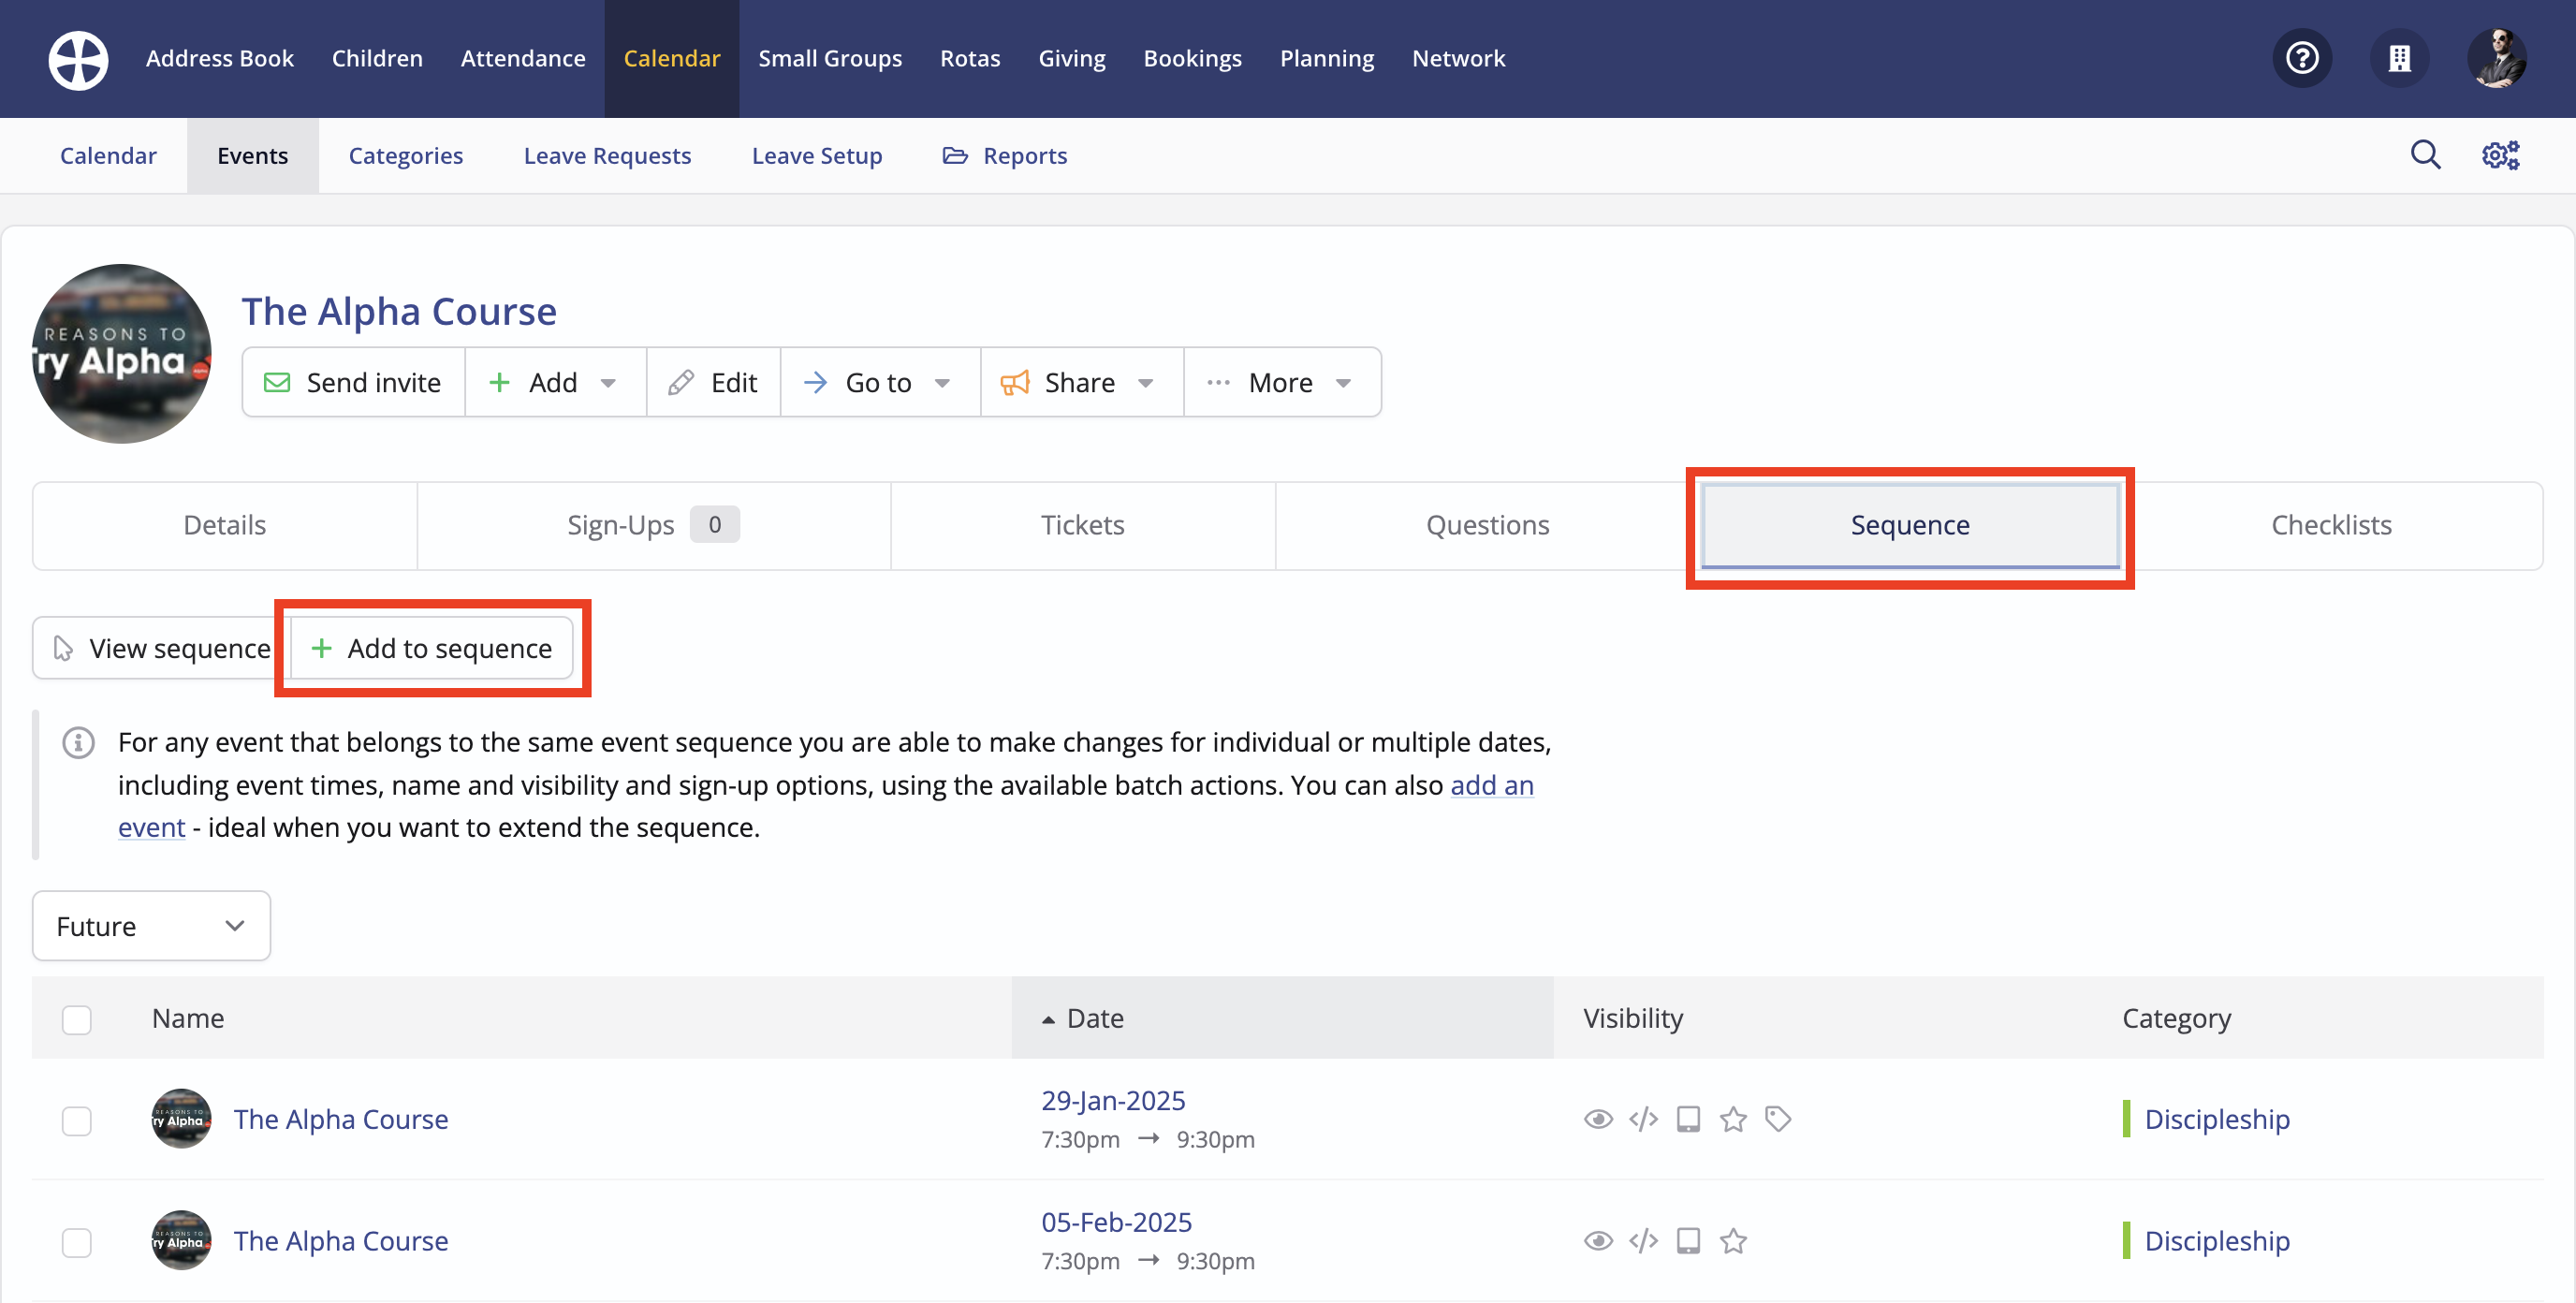Open Bookings module
Image resolution: width=2576 pixels, height=1303 pixels.
click(1193, 58)
